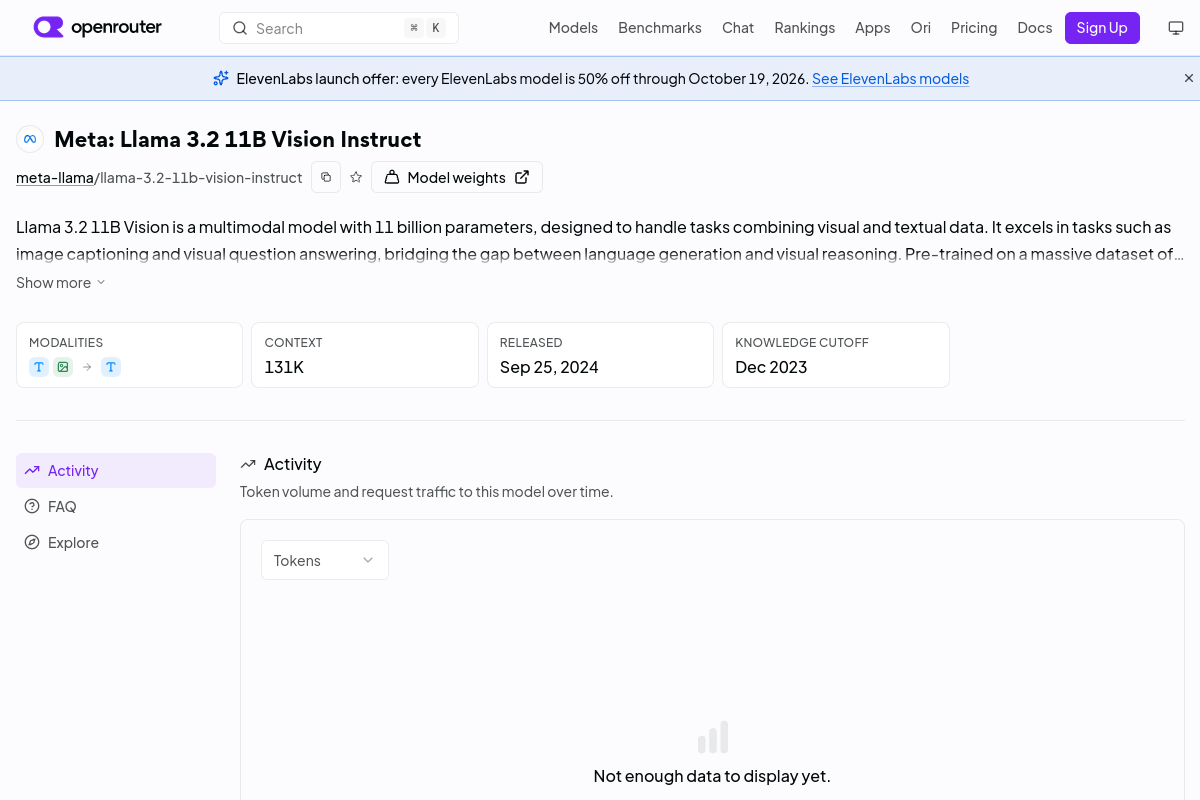This screenshot has height=800, width=1200.
Task: Click the Activity section heading
Action: pos(292,464)
